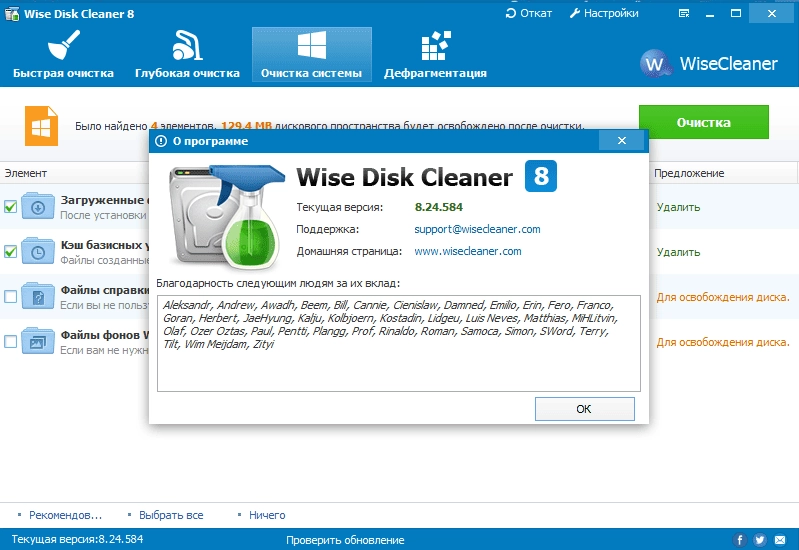Uncheck the Кэш базисных item checkbox
799x550 pixels.
(10, 252)
